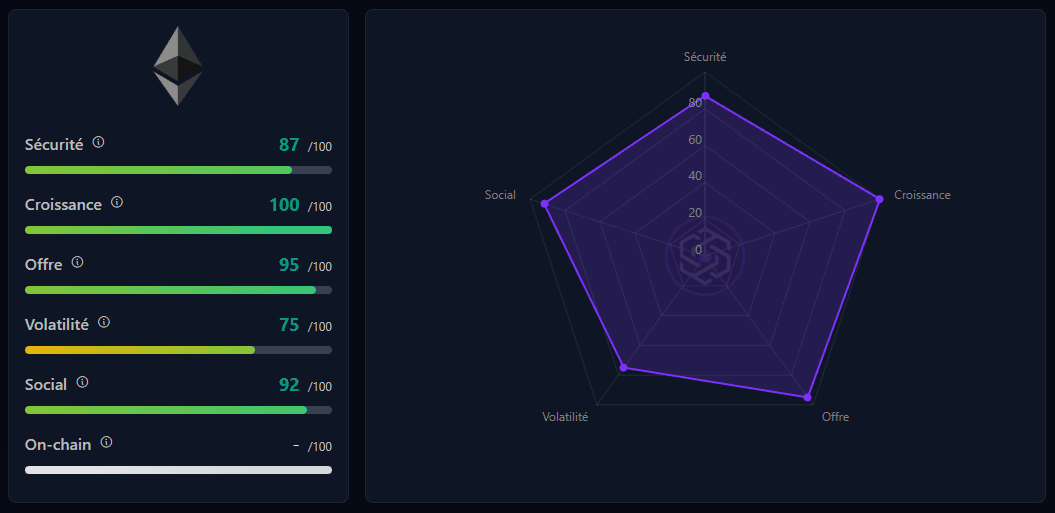Click the 60 tick label on radar axis
Viewport: 1055px width, 513px height.
695,139
